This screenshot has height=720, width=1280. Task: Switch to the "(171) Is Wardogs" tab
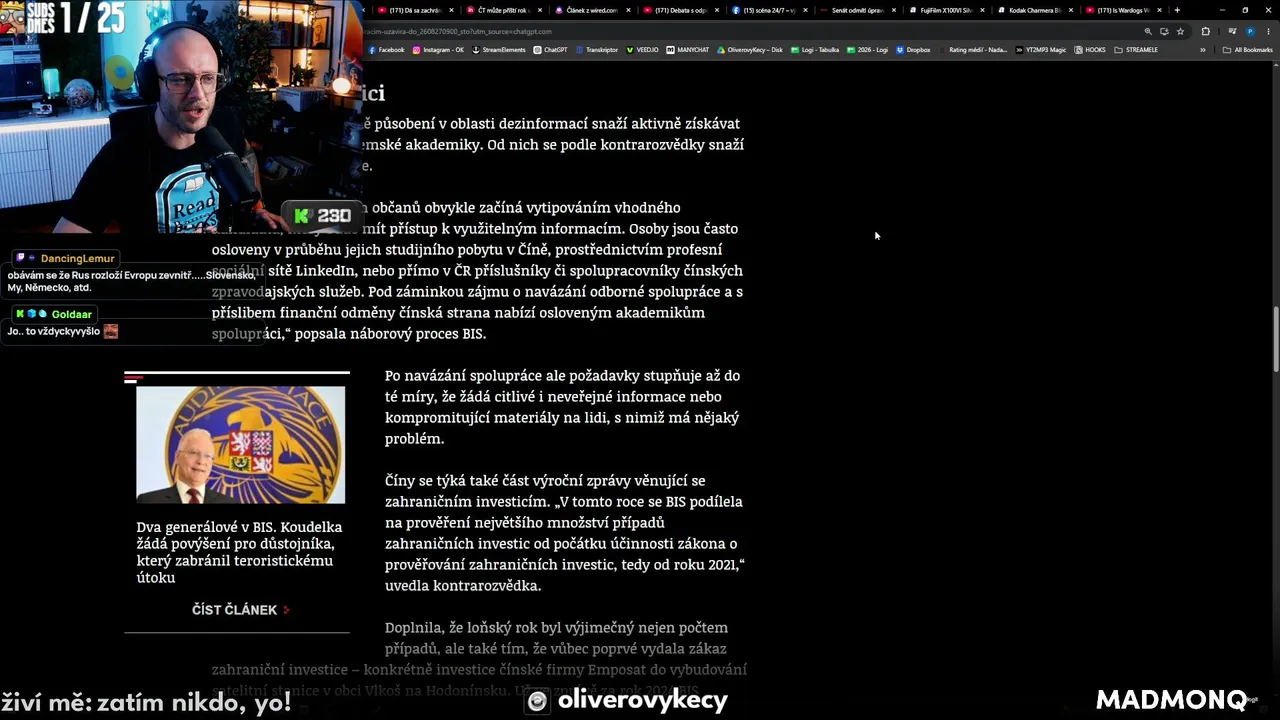point(1119,10)
